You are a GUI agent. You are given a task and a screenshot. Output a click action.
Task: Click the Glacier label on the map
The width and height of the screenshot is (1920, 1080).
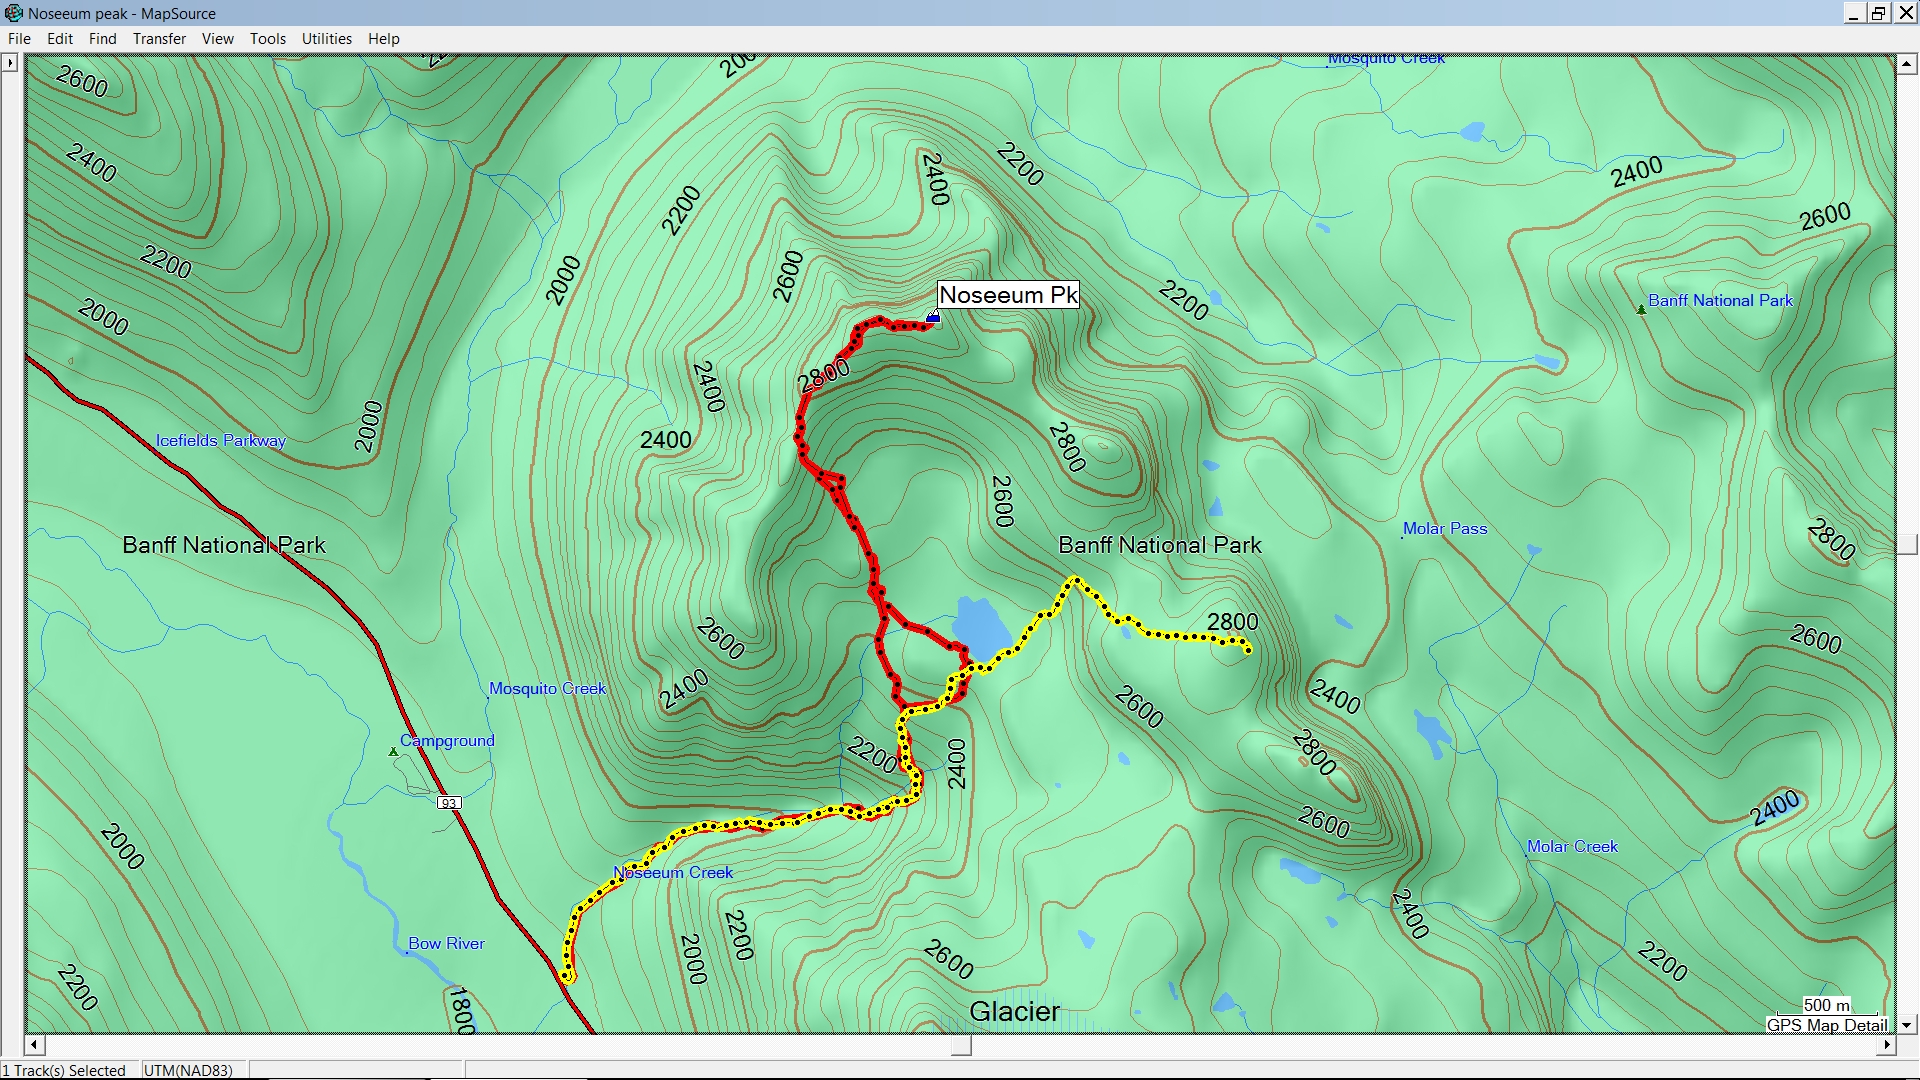click(x=1014, y=1012)
